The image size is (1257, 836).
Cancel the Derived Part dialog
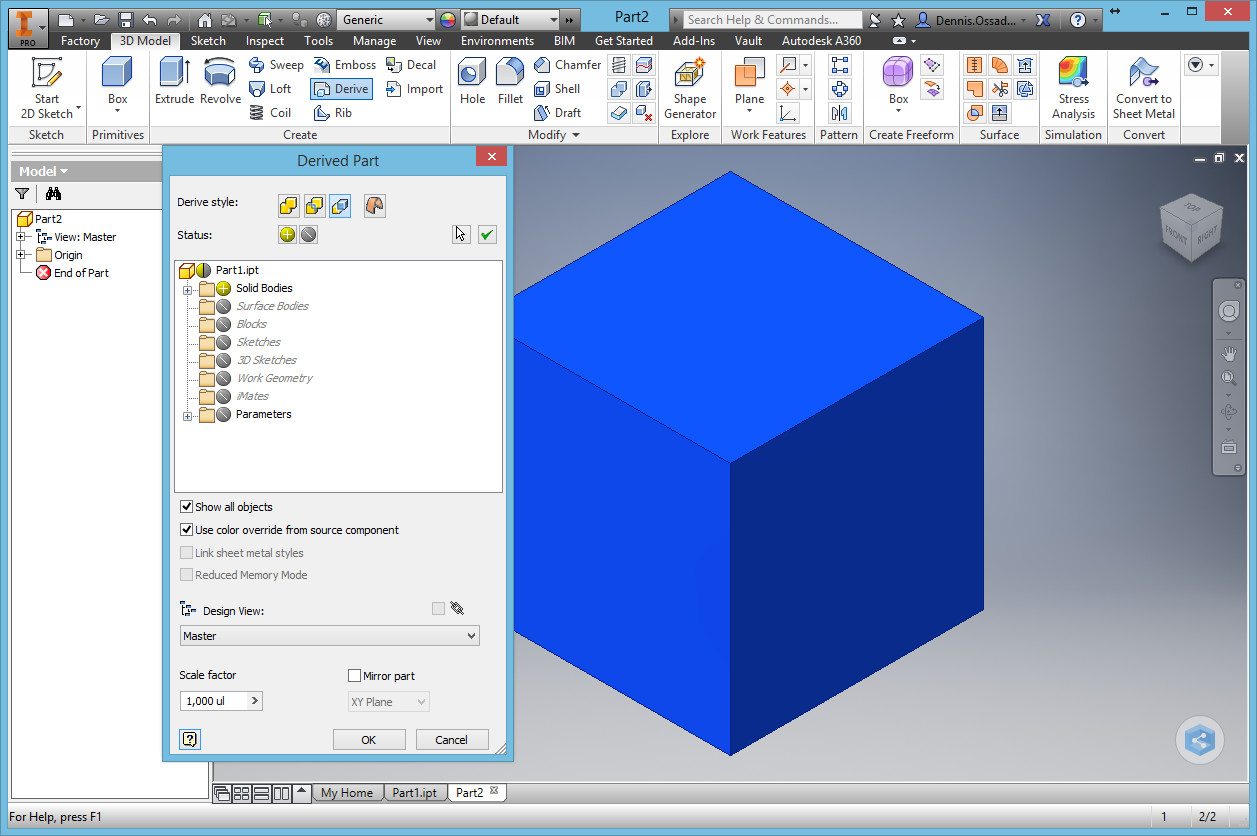pos(452,740)
